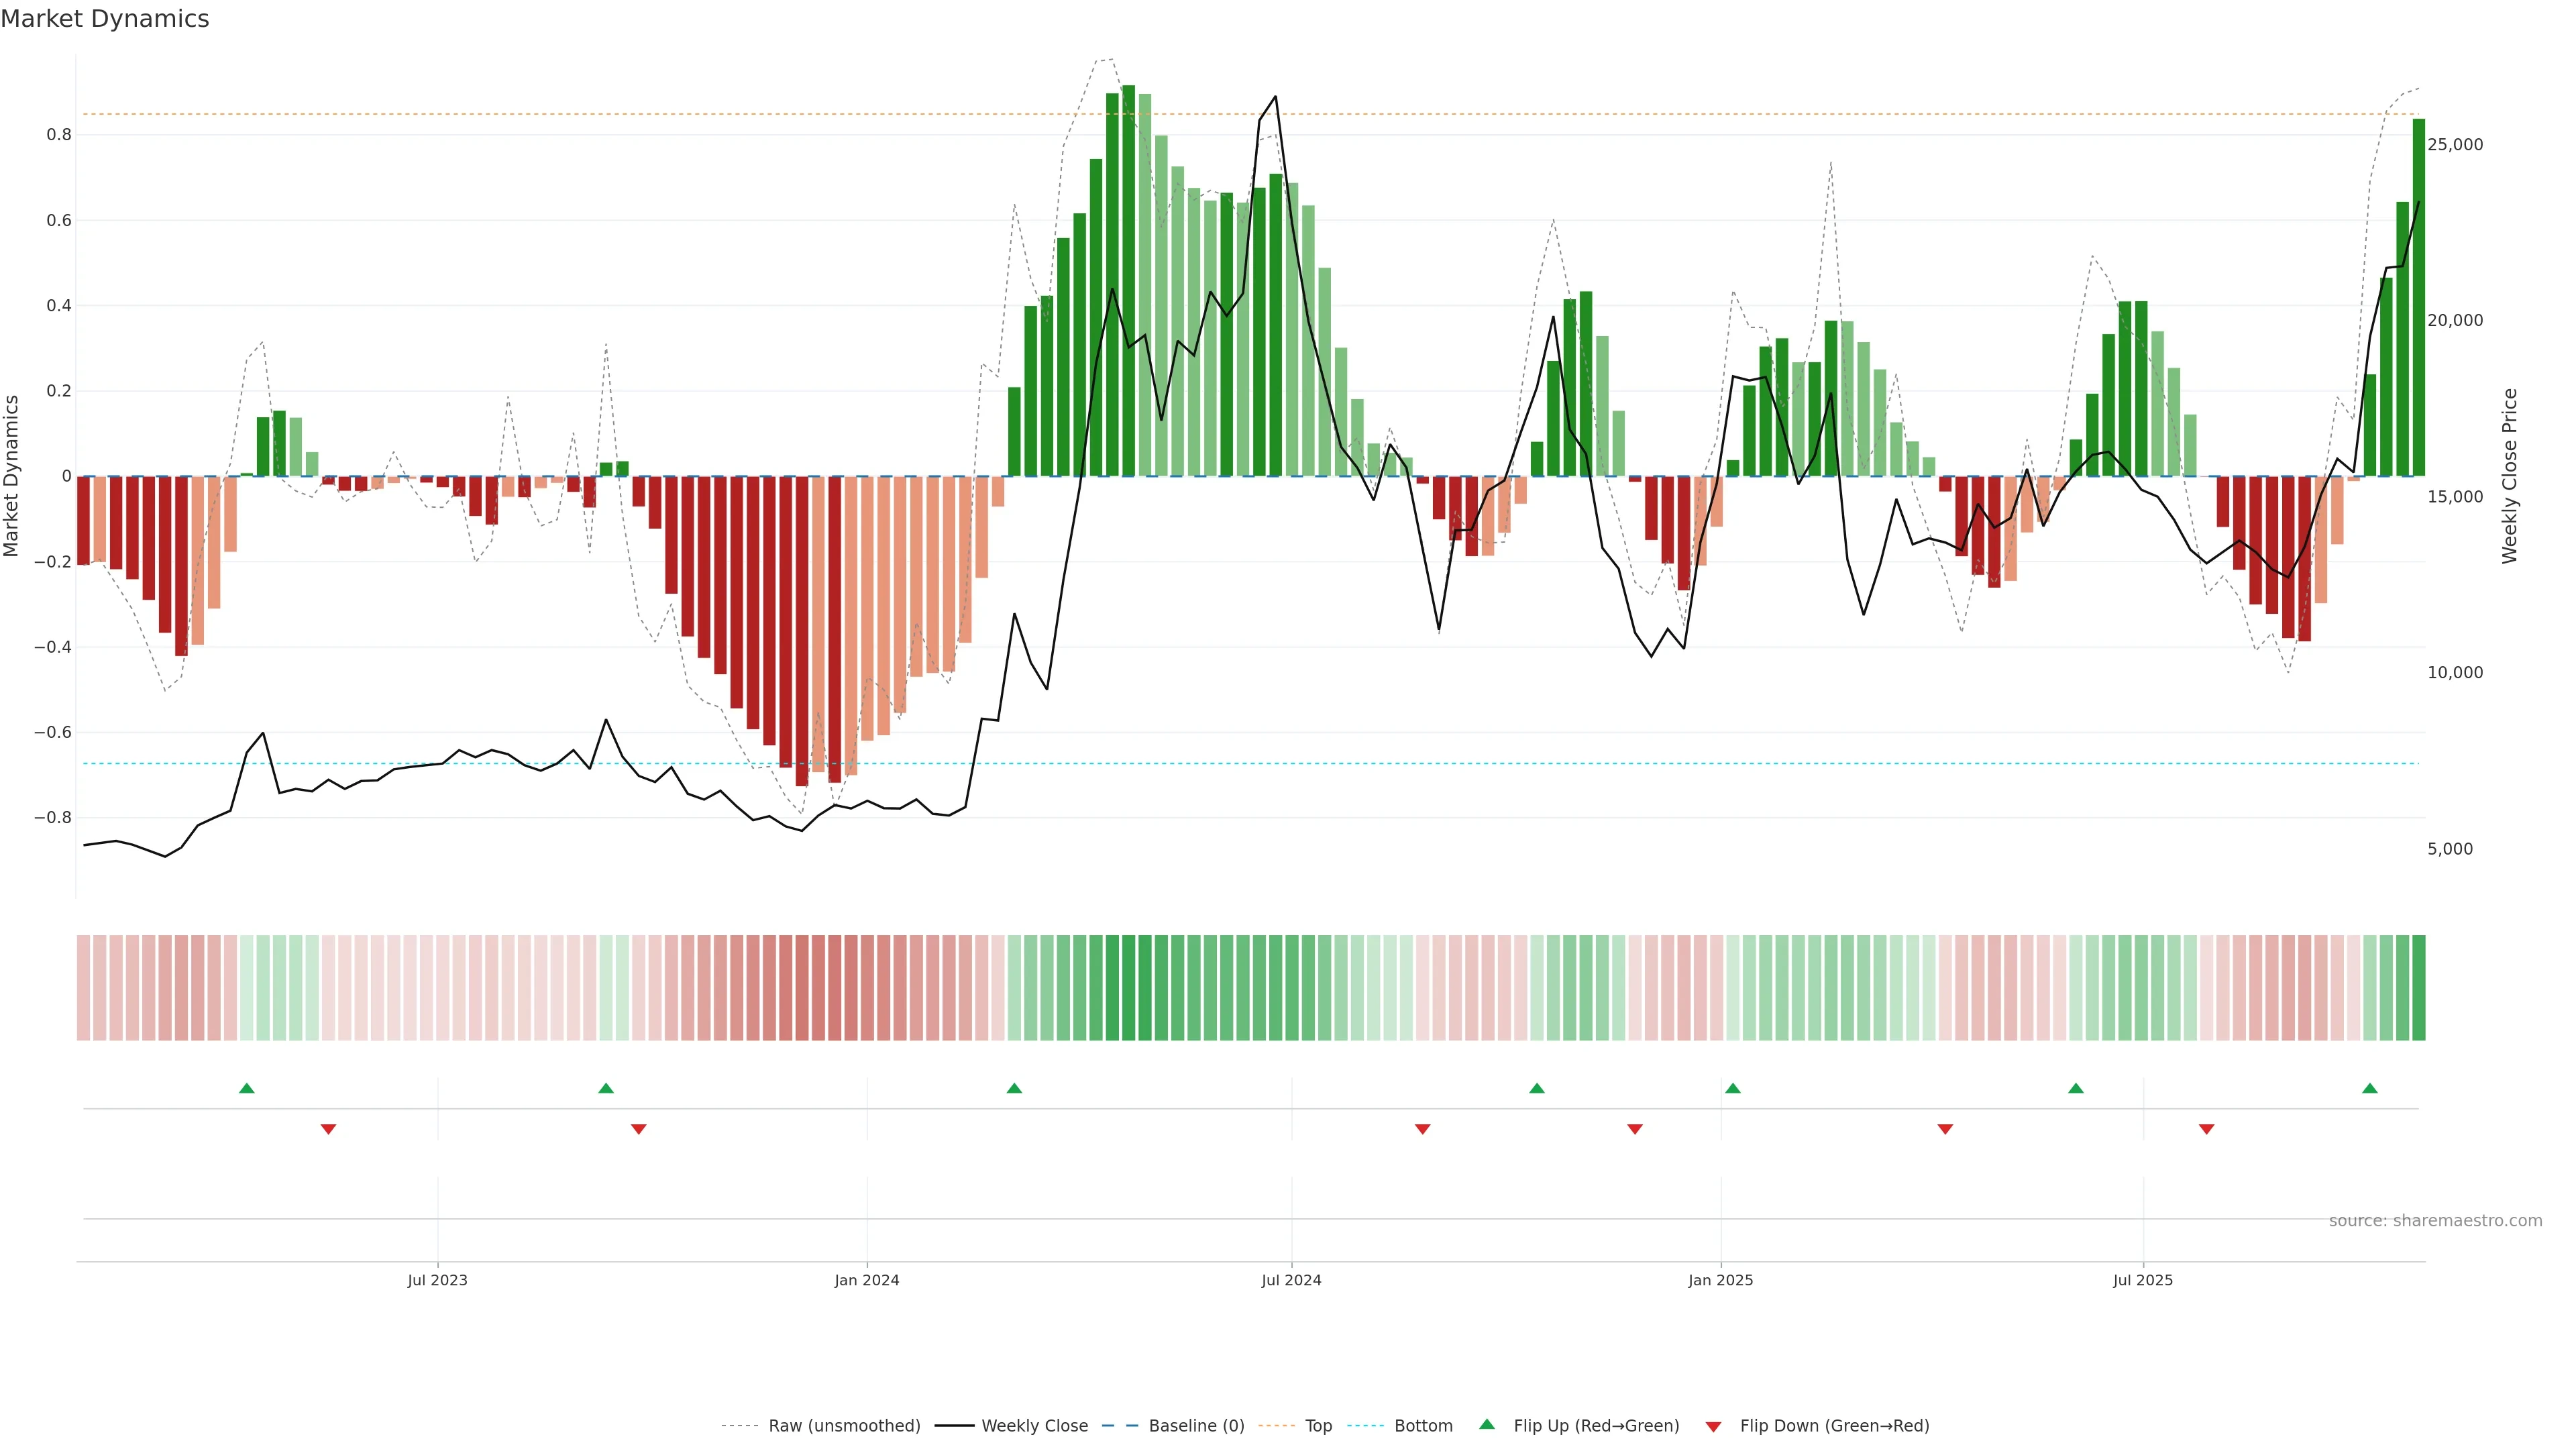Click the green Flip Up legend triangle icon

click(1487, 1424)
